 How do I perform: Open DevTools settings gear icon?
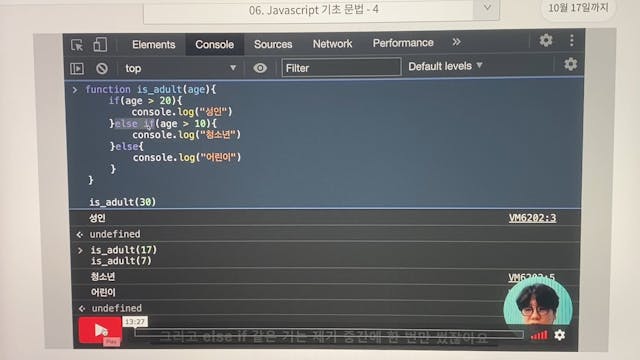pyautogui.click(x=546, y=40)
